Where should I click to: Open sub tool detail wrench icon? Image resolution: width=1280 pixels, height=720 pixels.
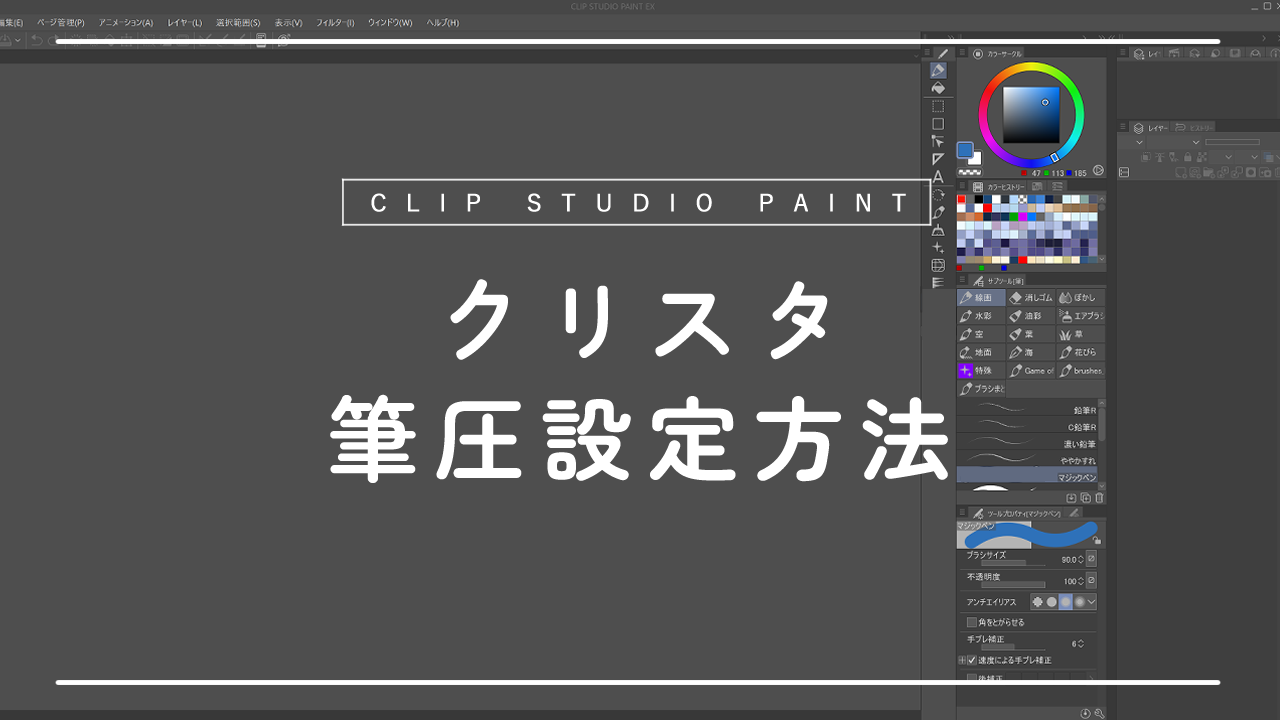tap(1099, 713)
